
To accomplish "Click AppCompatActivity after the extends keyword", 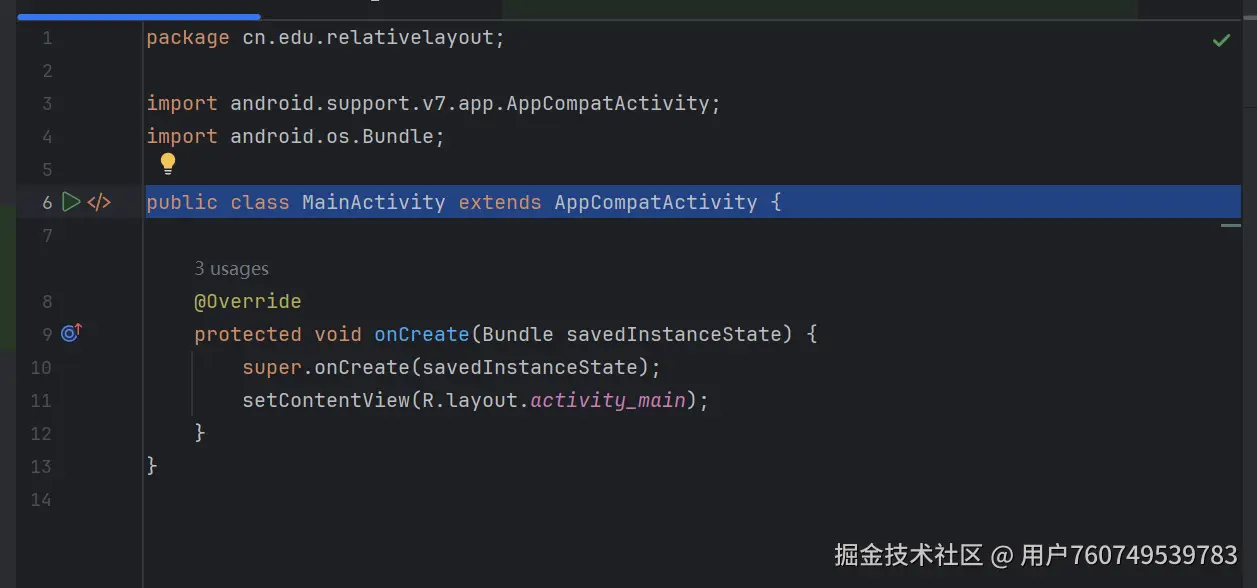I will pos(655,202).
